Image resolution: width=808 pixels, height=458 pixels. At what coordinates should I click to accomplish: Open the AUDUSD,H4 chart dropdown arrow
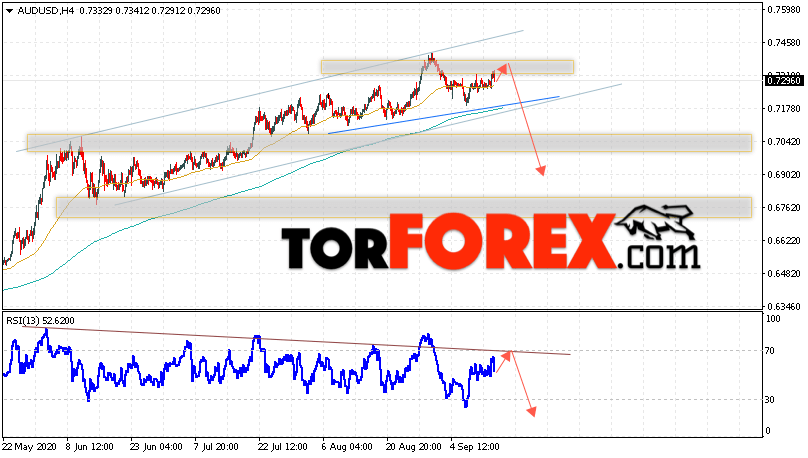point(9,11)
